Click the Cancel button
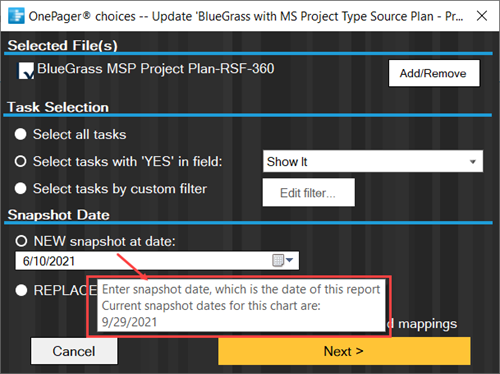Viewport: 500px width, 374px height. pyautogui.click(x=74, y=351)
